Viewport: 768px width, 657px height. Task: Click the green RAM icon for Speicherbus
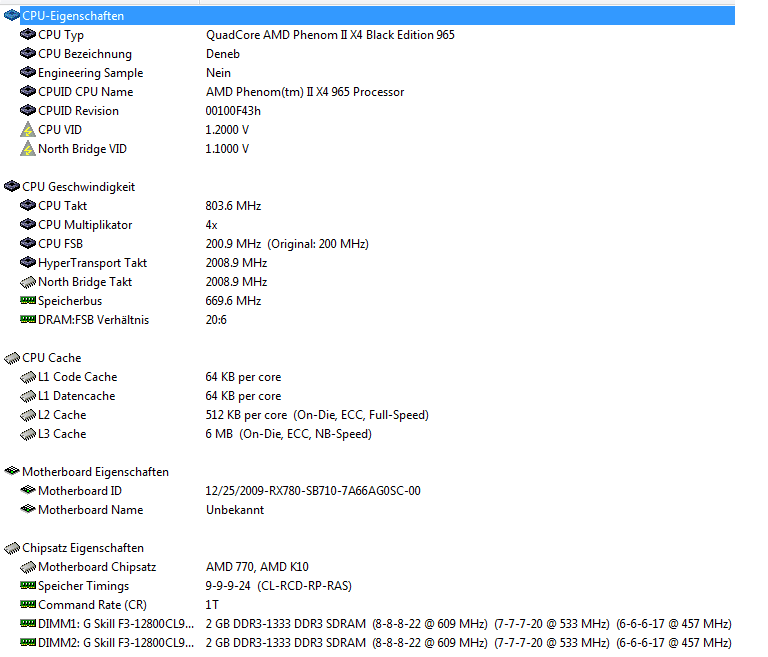28,300
